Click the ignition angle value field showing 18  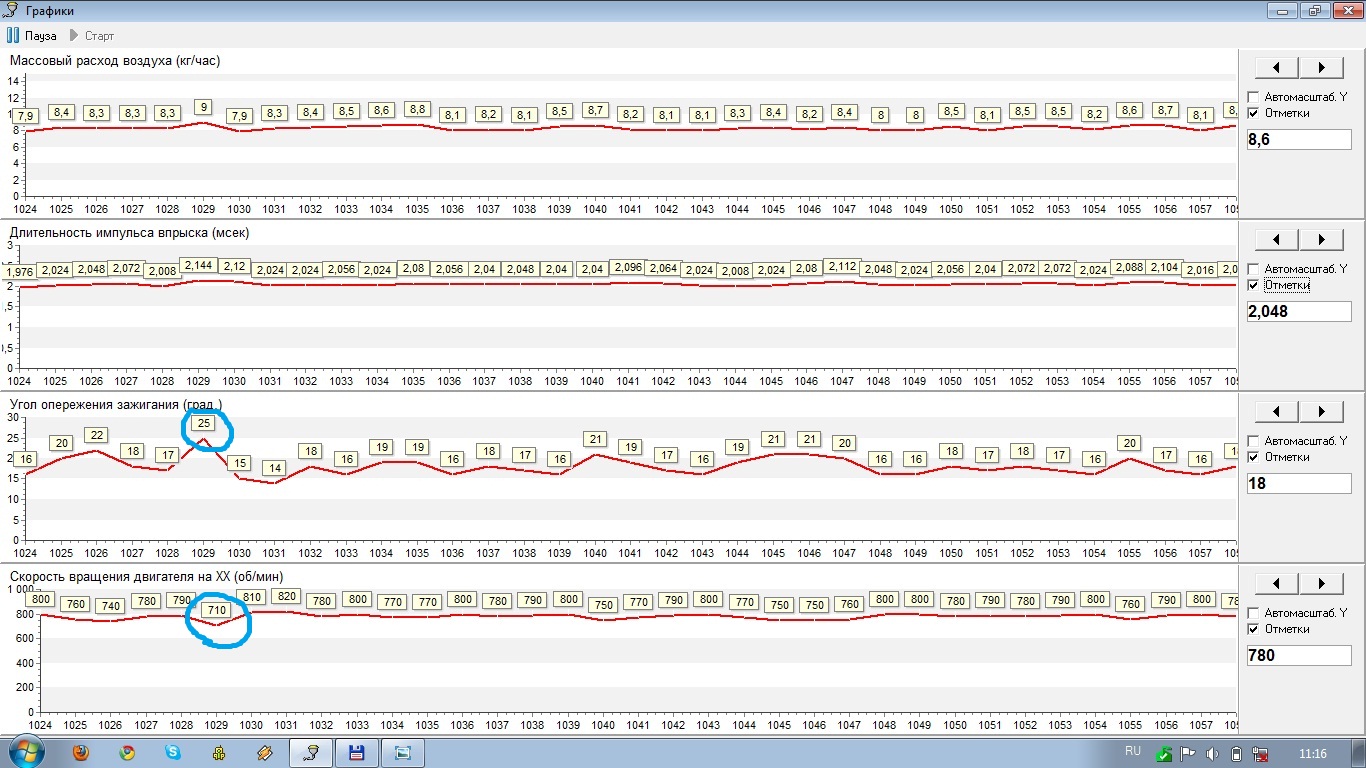click(x=1298, y=483)
